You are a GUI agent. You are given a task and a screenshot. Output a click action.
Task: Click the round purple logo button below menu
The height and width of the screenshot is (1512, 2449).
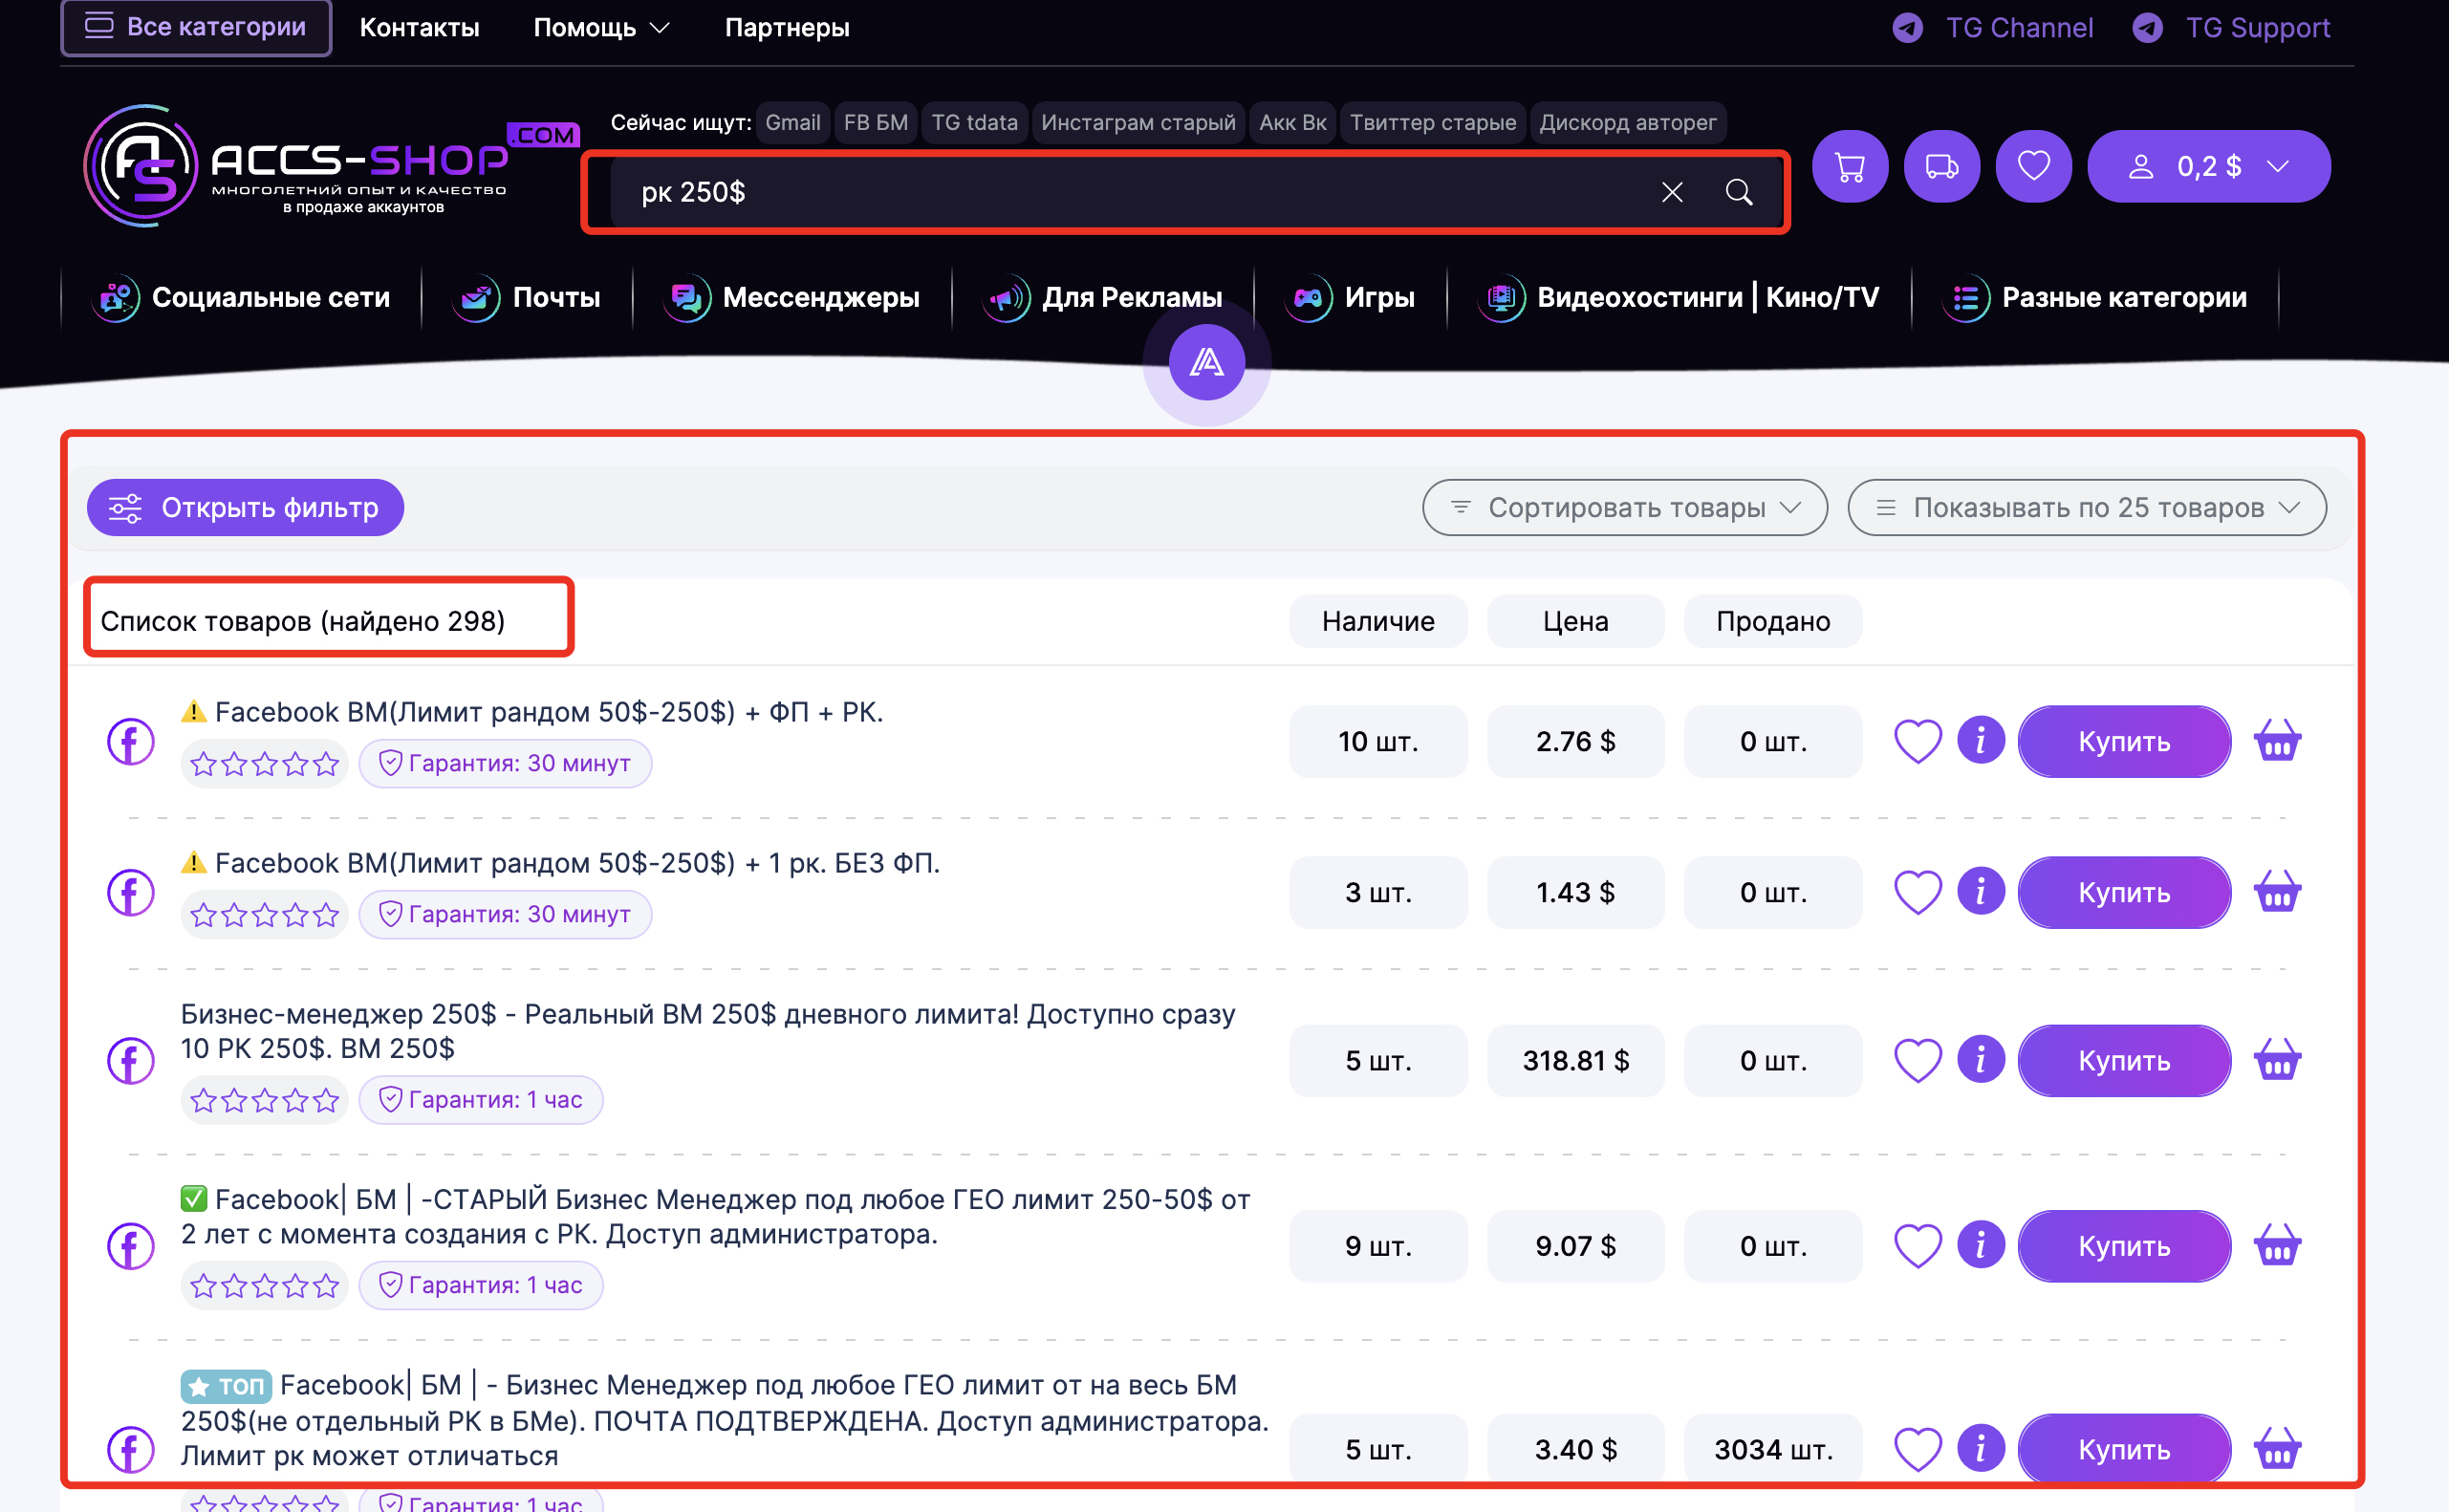click(1207, 362)
